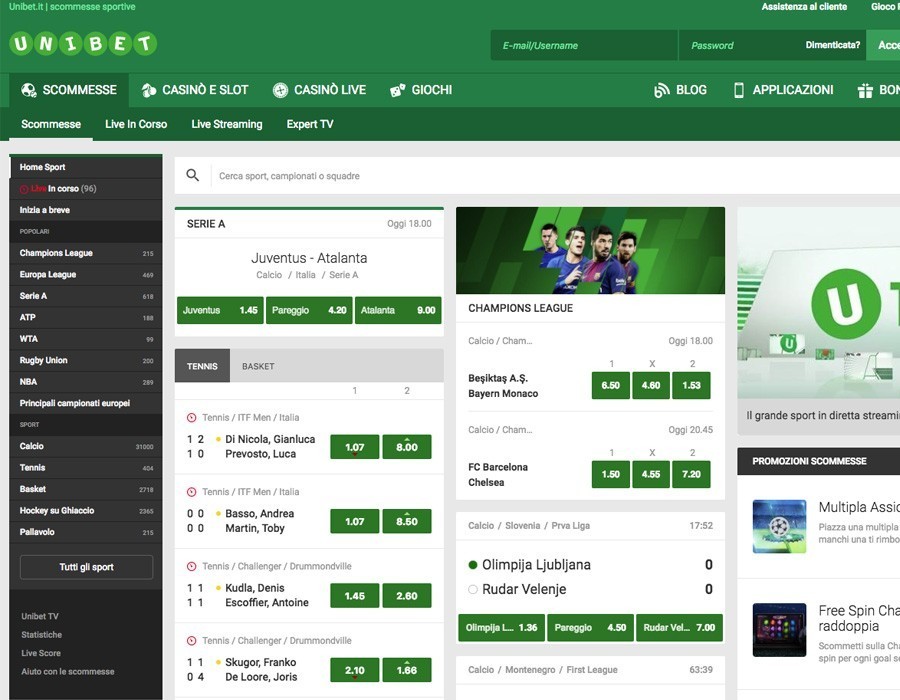Open Live in corso (96) sidebar item
Screen dimensions: 900x700
[x=86, y=189]
